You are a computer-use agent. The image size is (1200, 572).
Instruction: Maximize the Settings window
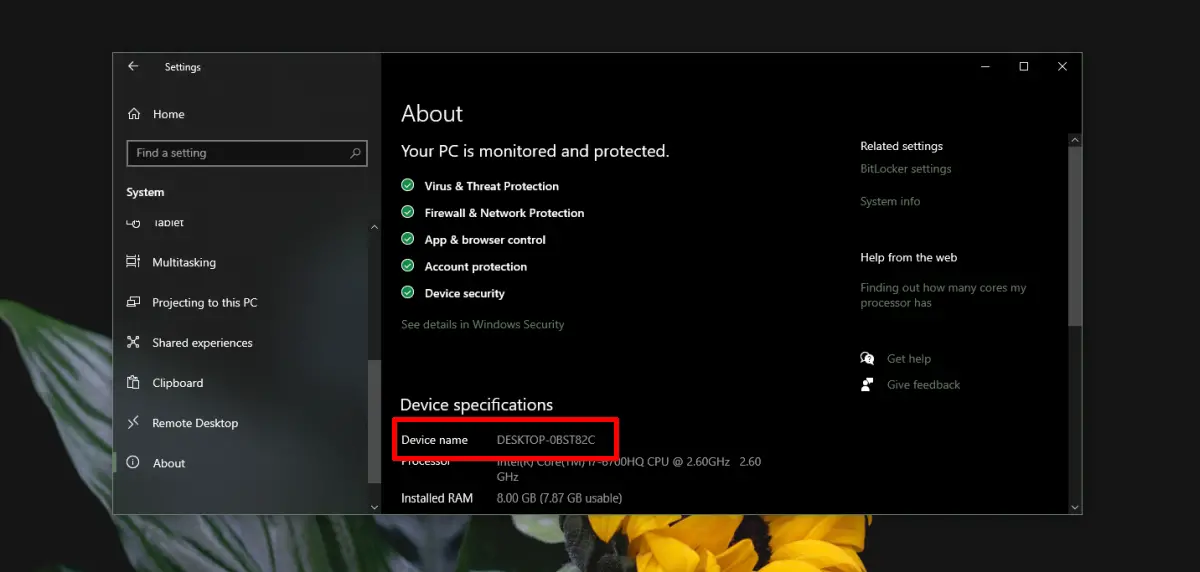1023,66
